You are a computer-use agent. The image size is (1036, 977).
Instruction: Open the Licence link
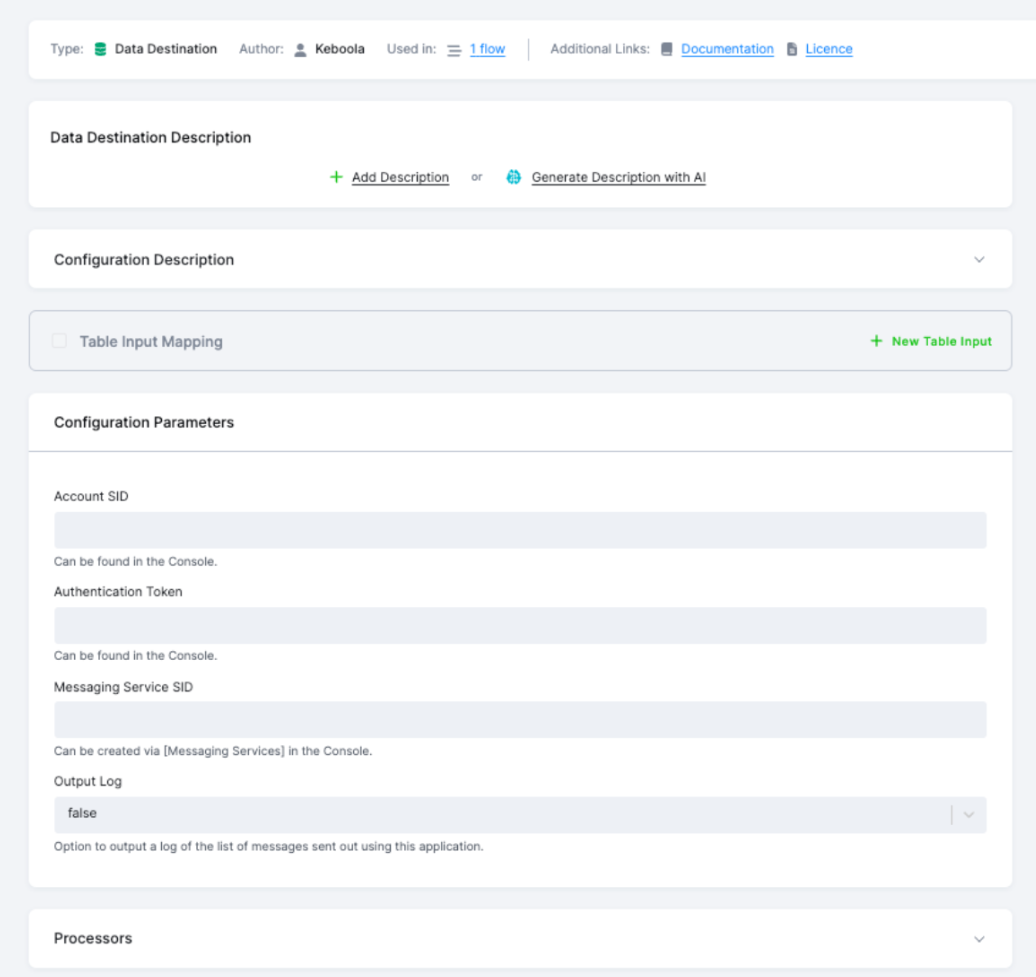pyautogui.click(x=828, y=48)
